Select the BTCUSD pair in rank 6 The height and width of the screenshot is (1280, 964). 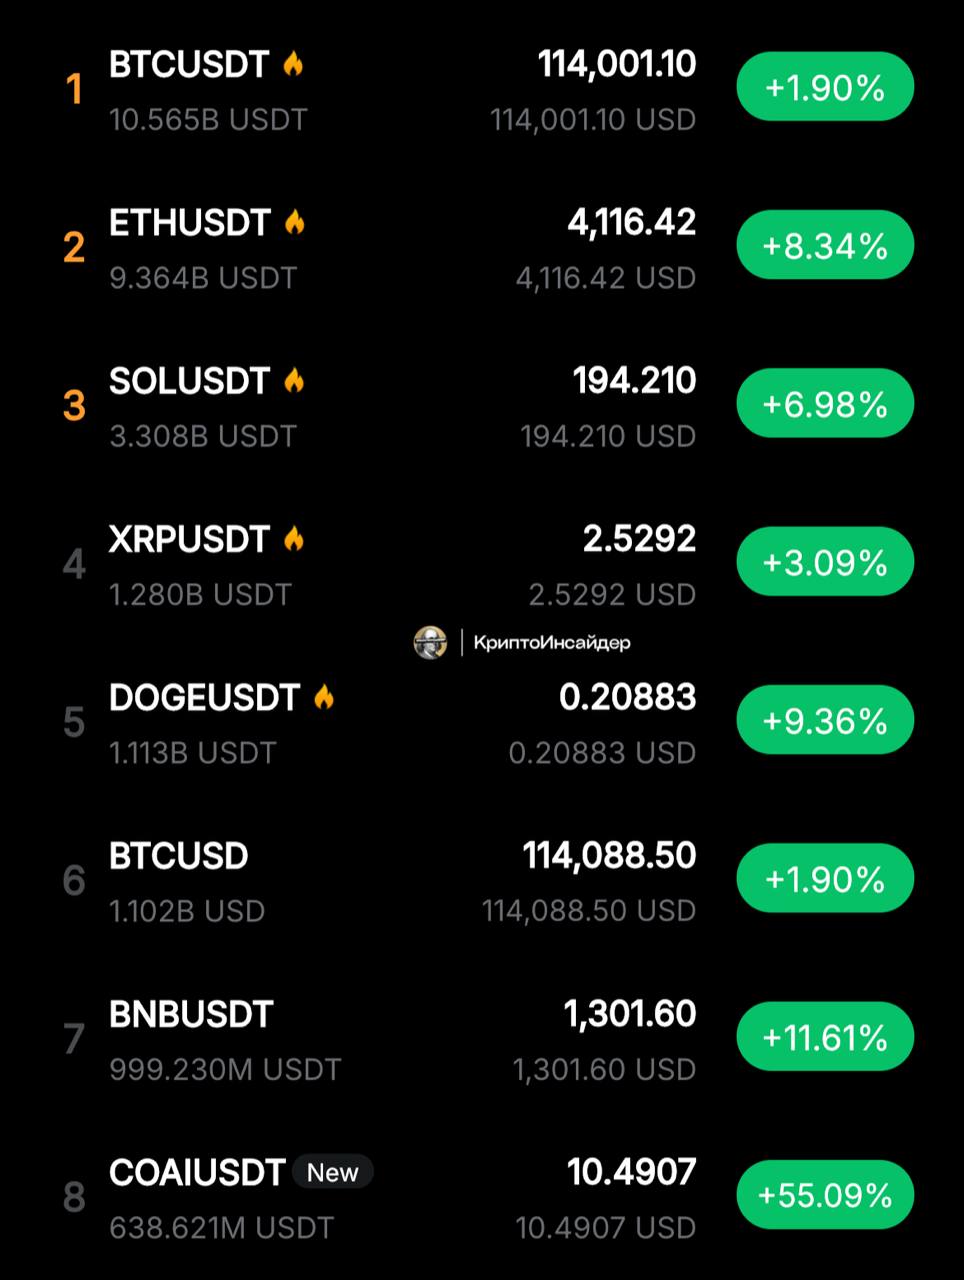(x=178, y=856)
